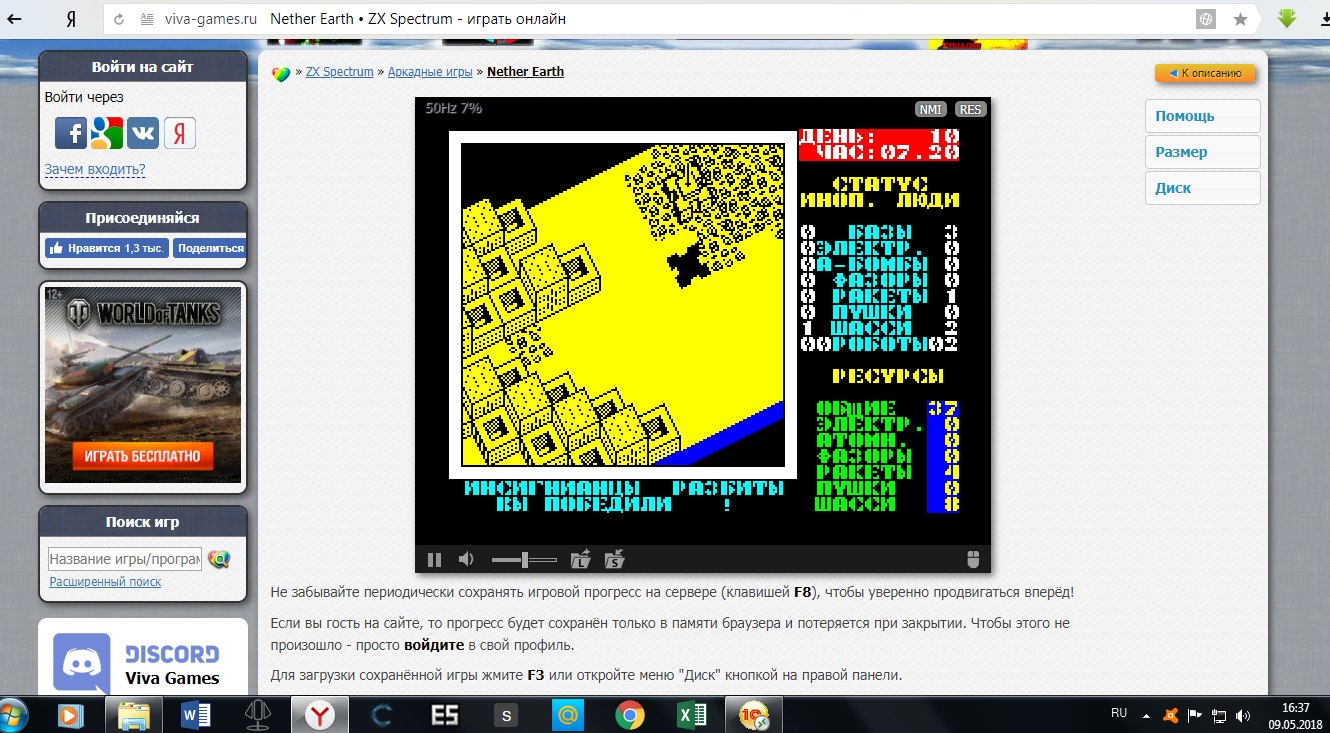Click the Viva Games heart logo icon
Image resolution: width=1330 pixels, height=733 pixels.
(282, 73)
